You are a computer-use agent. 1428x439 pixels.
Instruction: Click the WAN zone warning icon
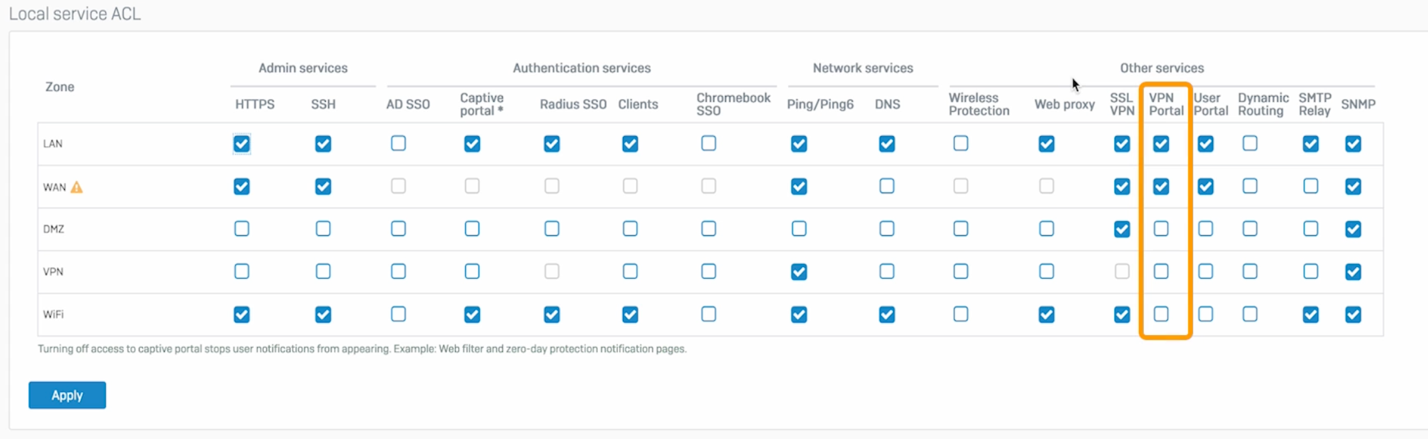point(77,186)
